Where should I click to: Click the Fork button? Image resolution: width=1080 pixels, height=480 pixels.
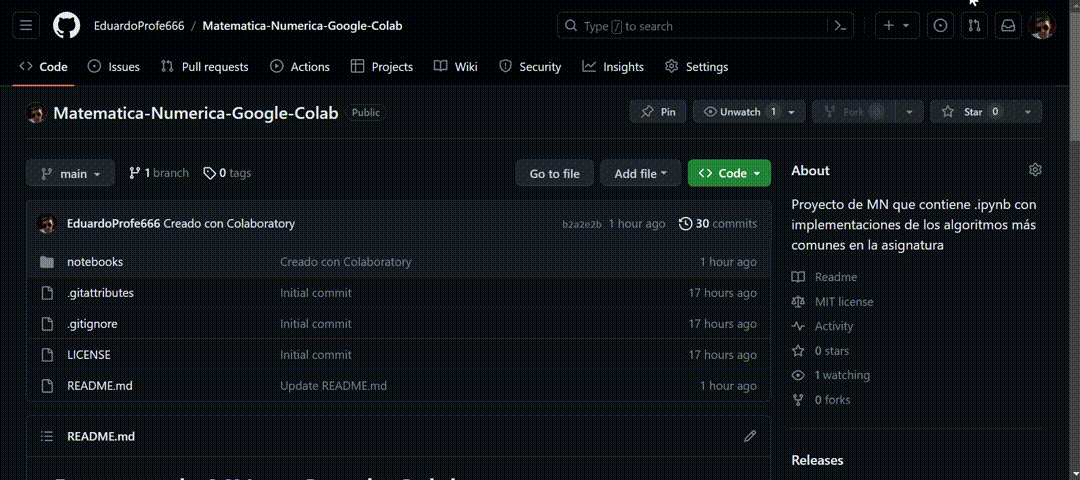tap(853, 112)
